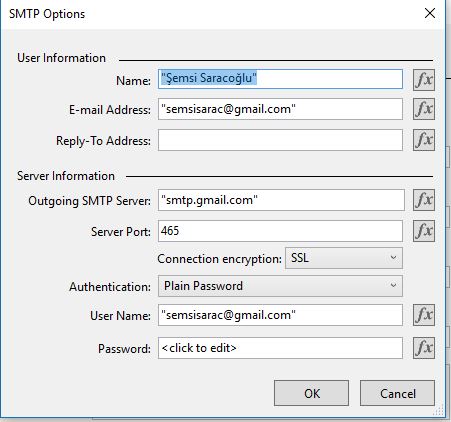Open the fx expression editor for Outgoing SMTP Server
The image size is (451, 422).
pos(424,200)
